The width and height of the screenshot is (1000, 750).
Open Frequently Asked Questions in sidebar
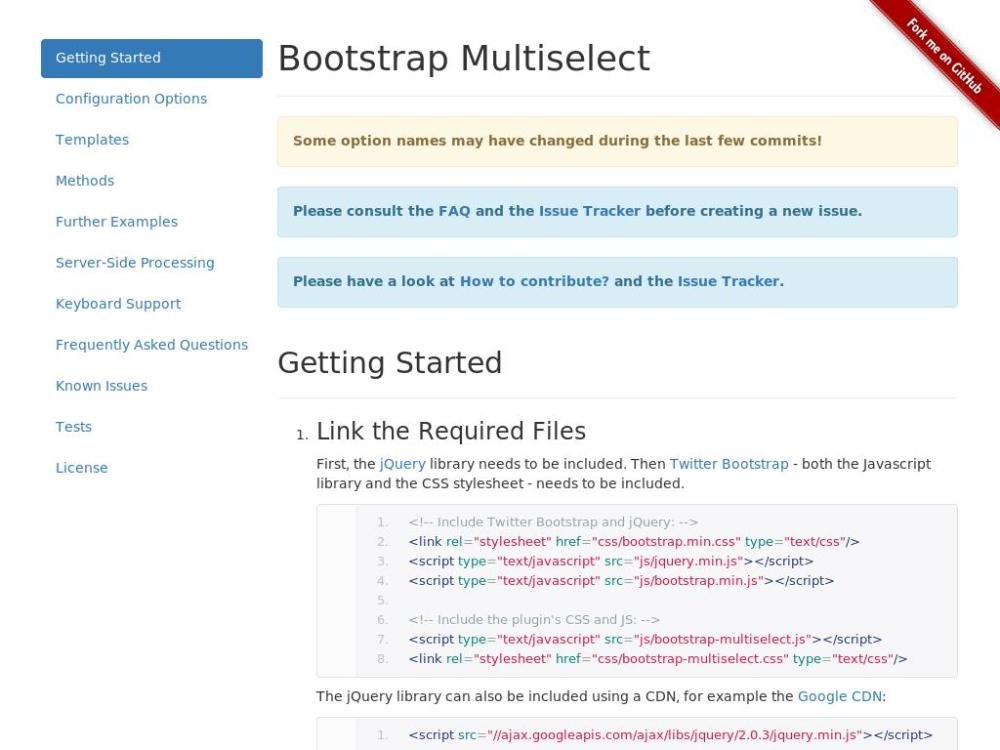coord(152,345)
